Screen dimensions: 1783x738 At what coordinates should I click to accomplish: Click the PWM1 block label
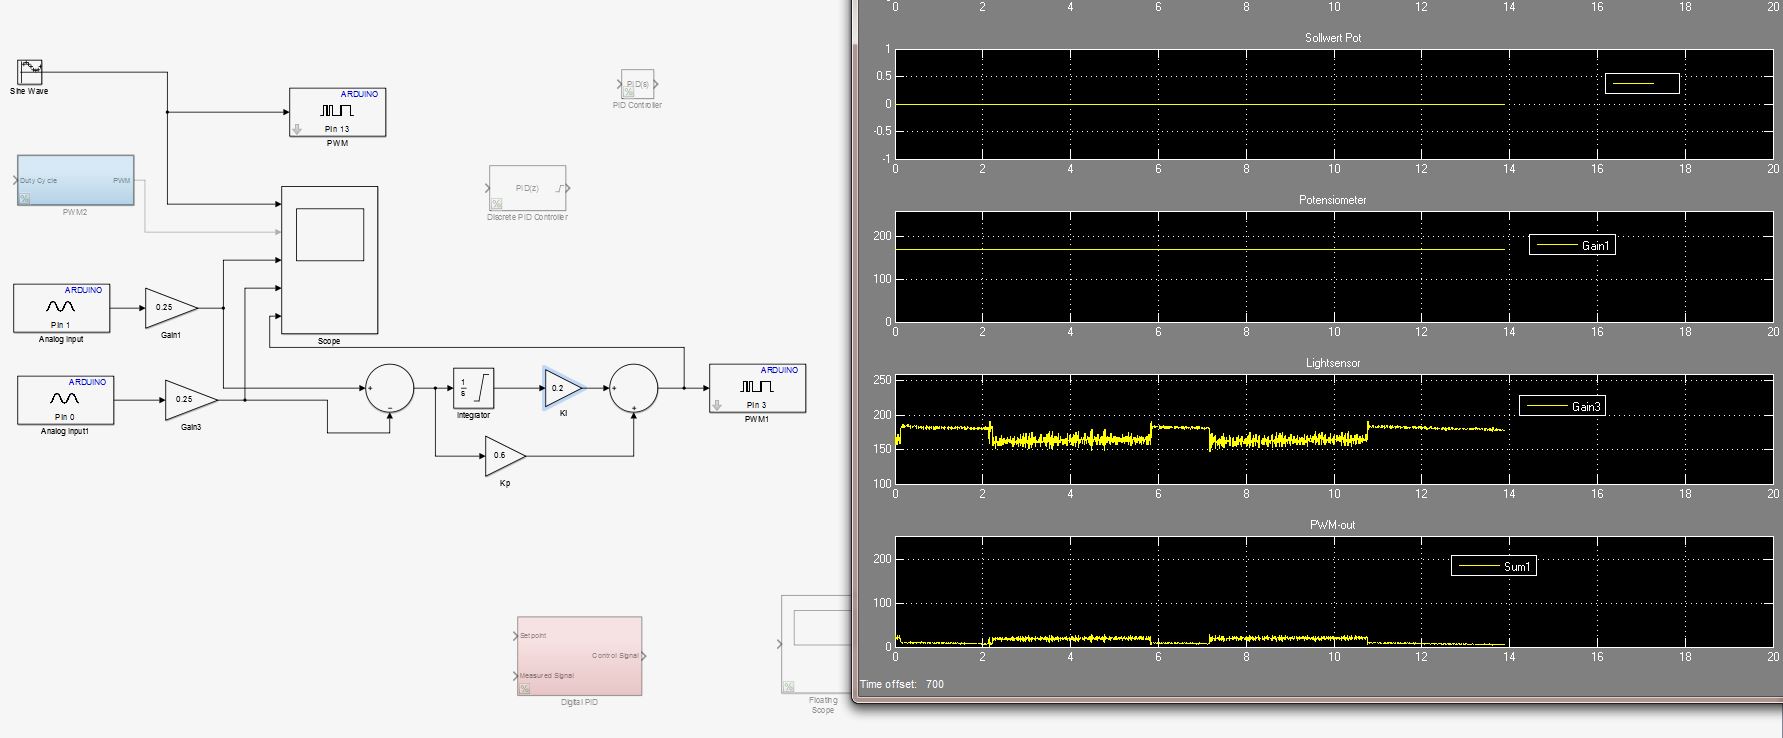pos(757,419)
